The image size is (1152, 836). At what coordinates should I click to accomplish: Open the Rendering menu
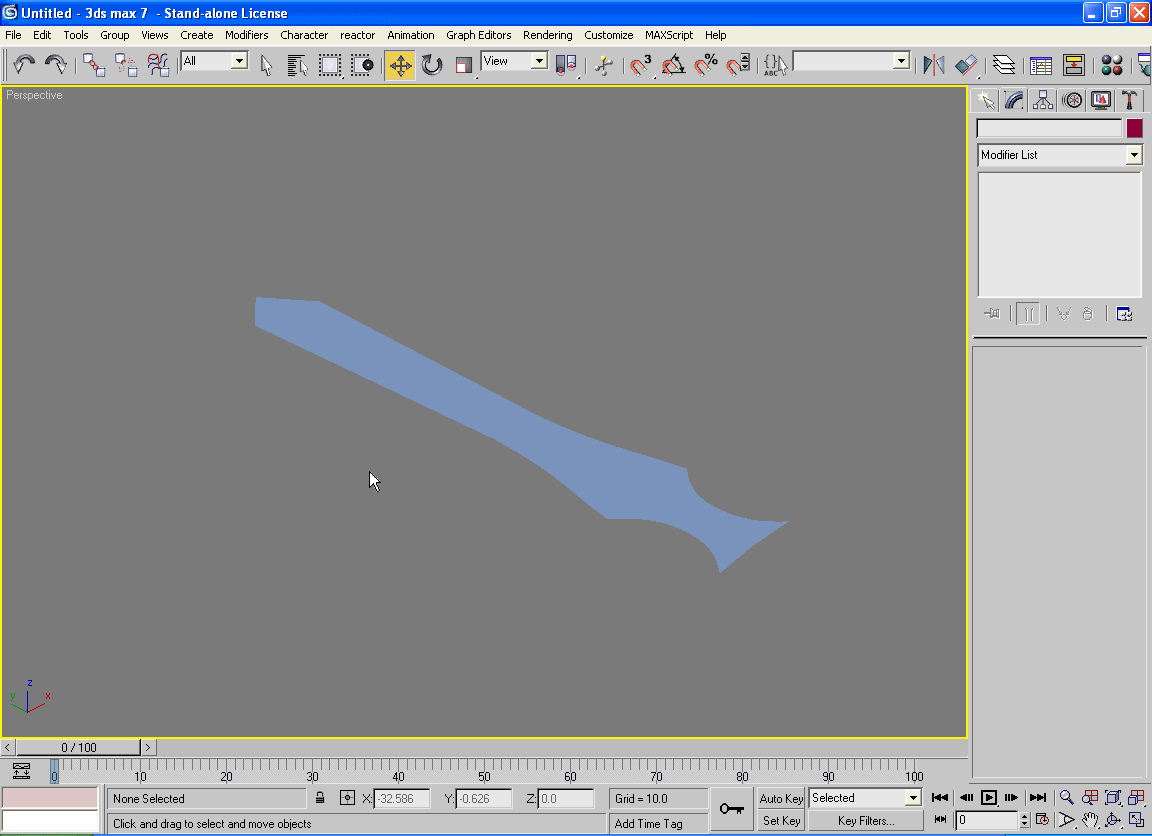[547, 35]
